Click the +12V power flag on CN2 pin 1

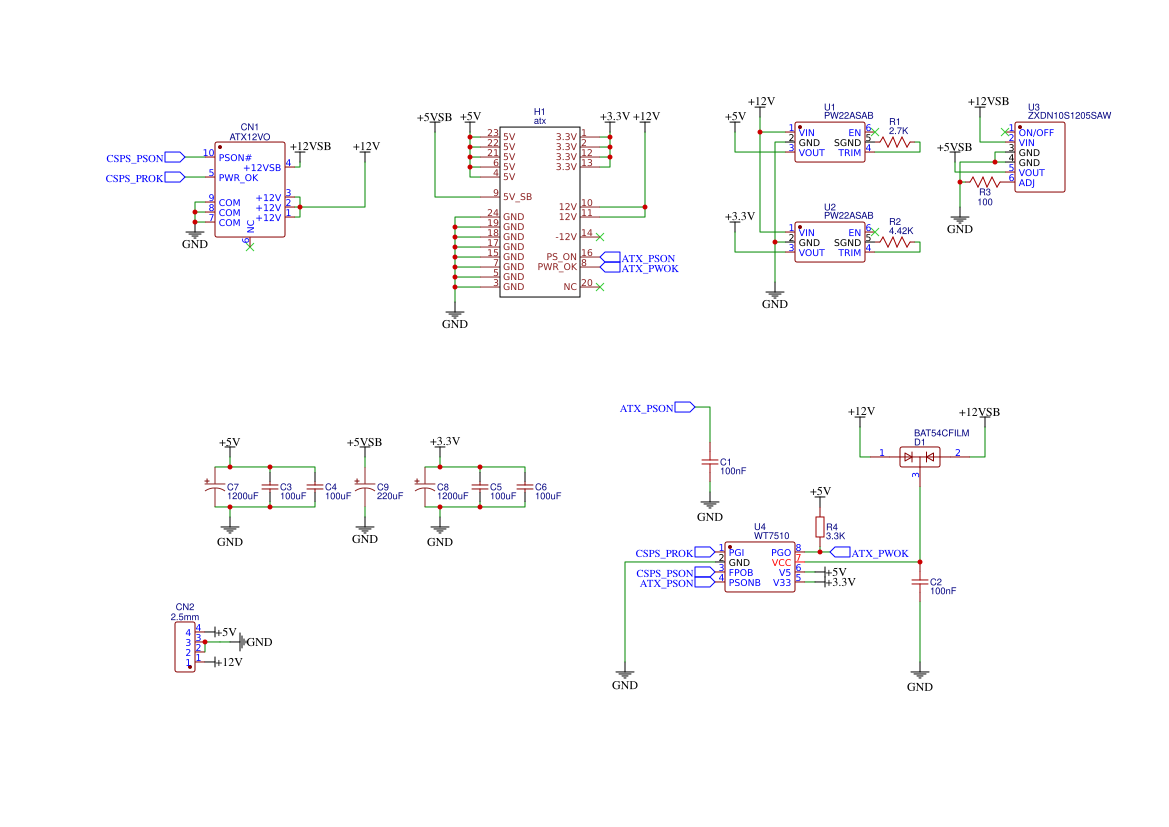228,661
